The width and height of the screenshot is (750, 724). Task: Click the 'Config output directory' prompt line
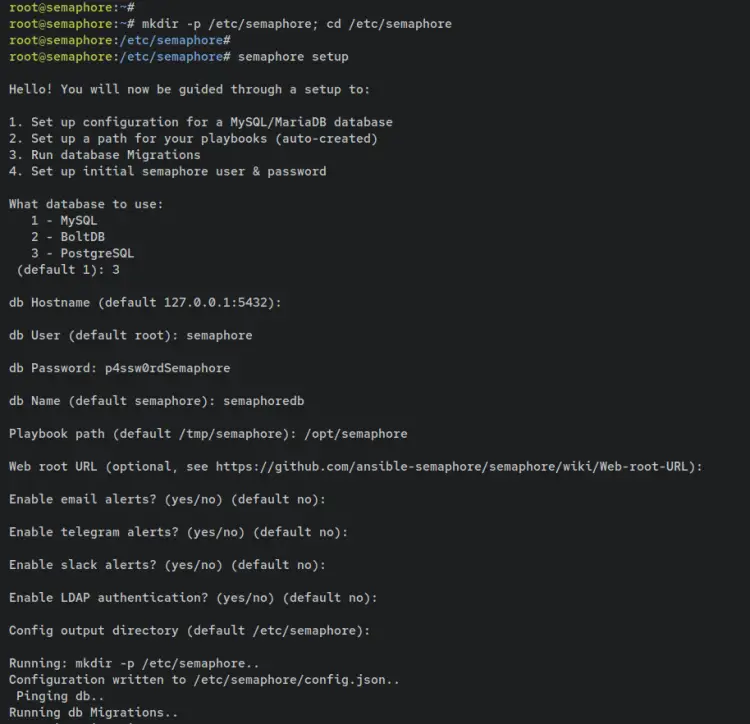(189, 631)
